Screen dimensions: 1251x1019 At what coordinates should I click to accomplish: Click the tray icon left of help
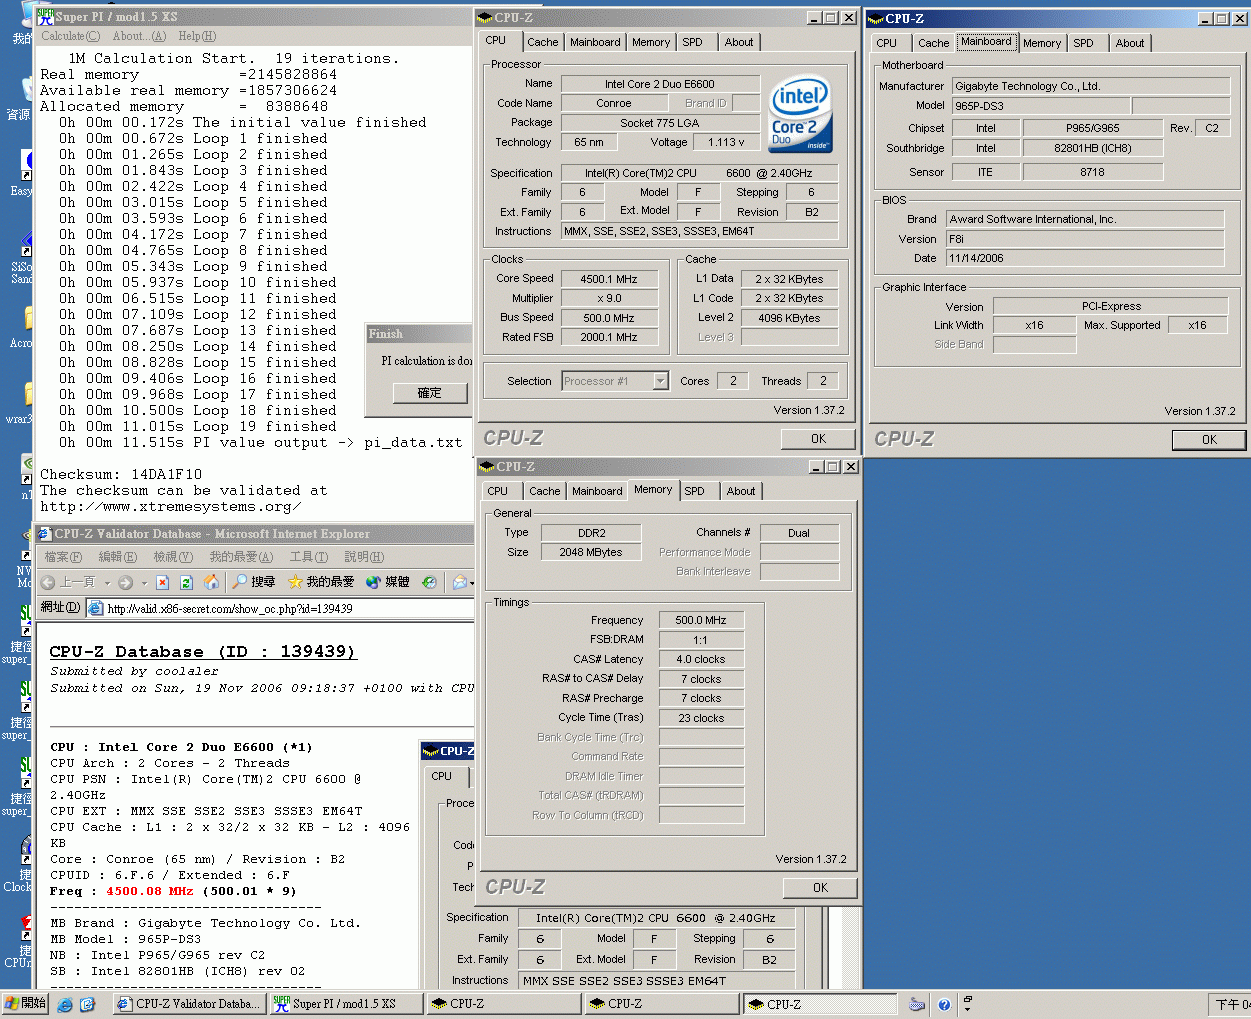[x=917, y=1004]
